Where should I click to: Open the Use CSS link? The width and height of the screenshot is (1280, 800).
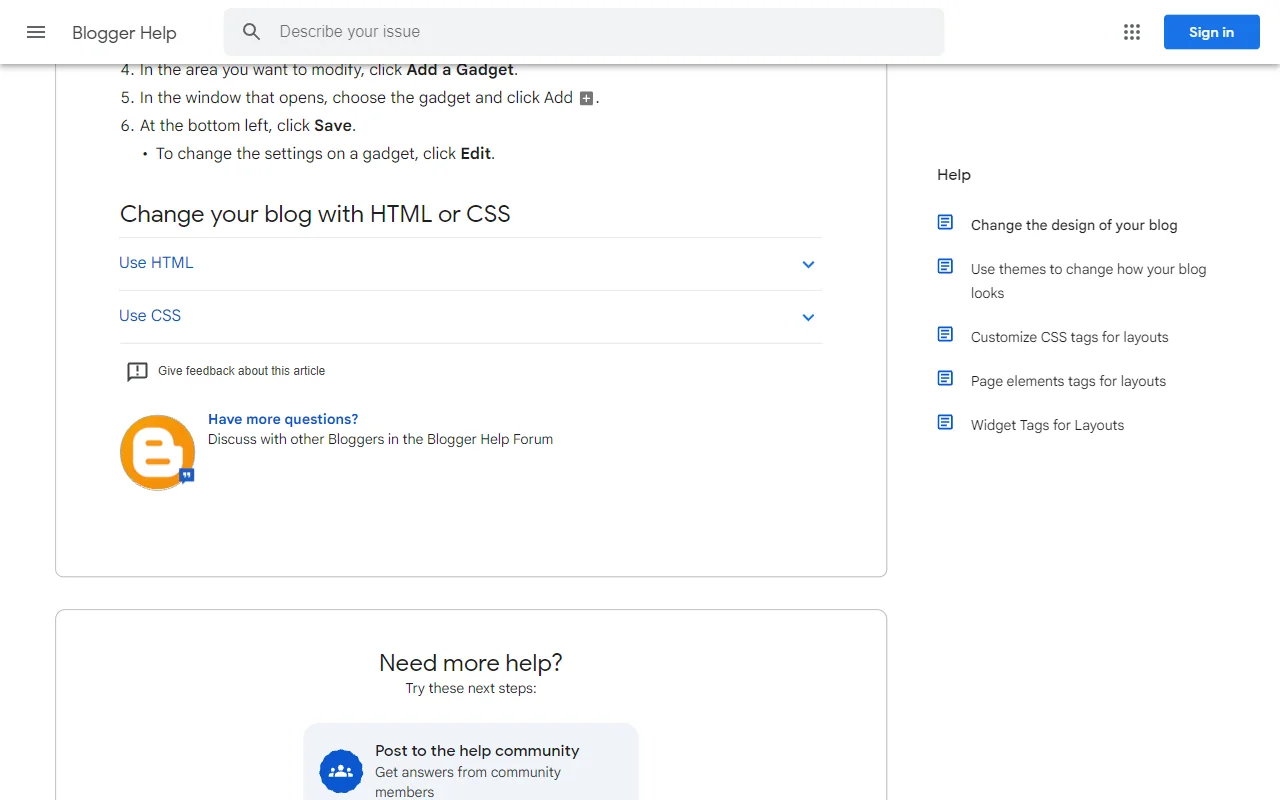150,316
